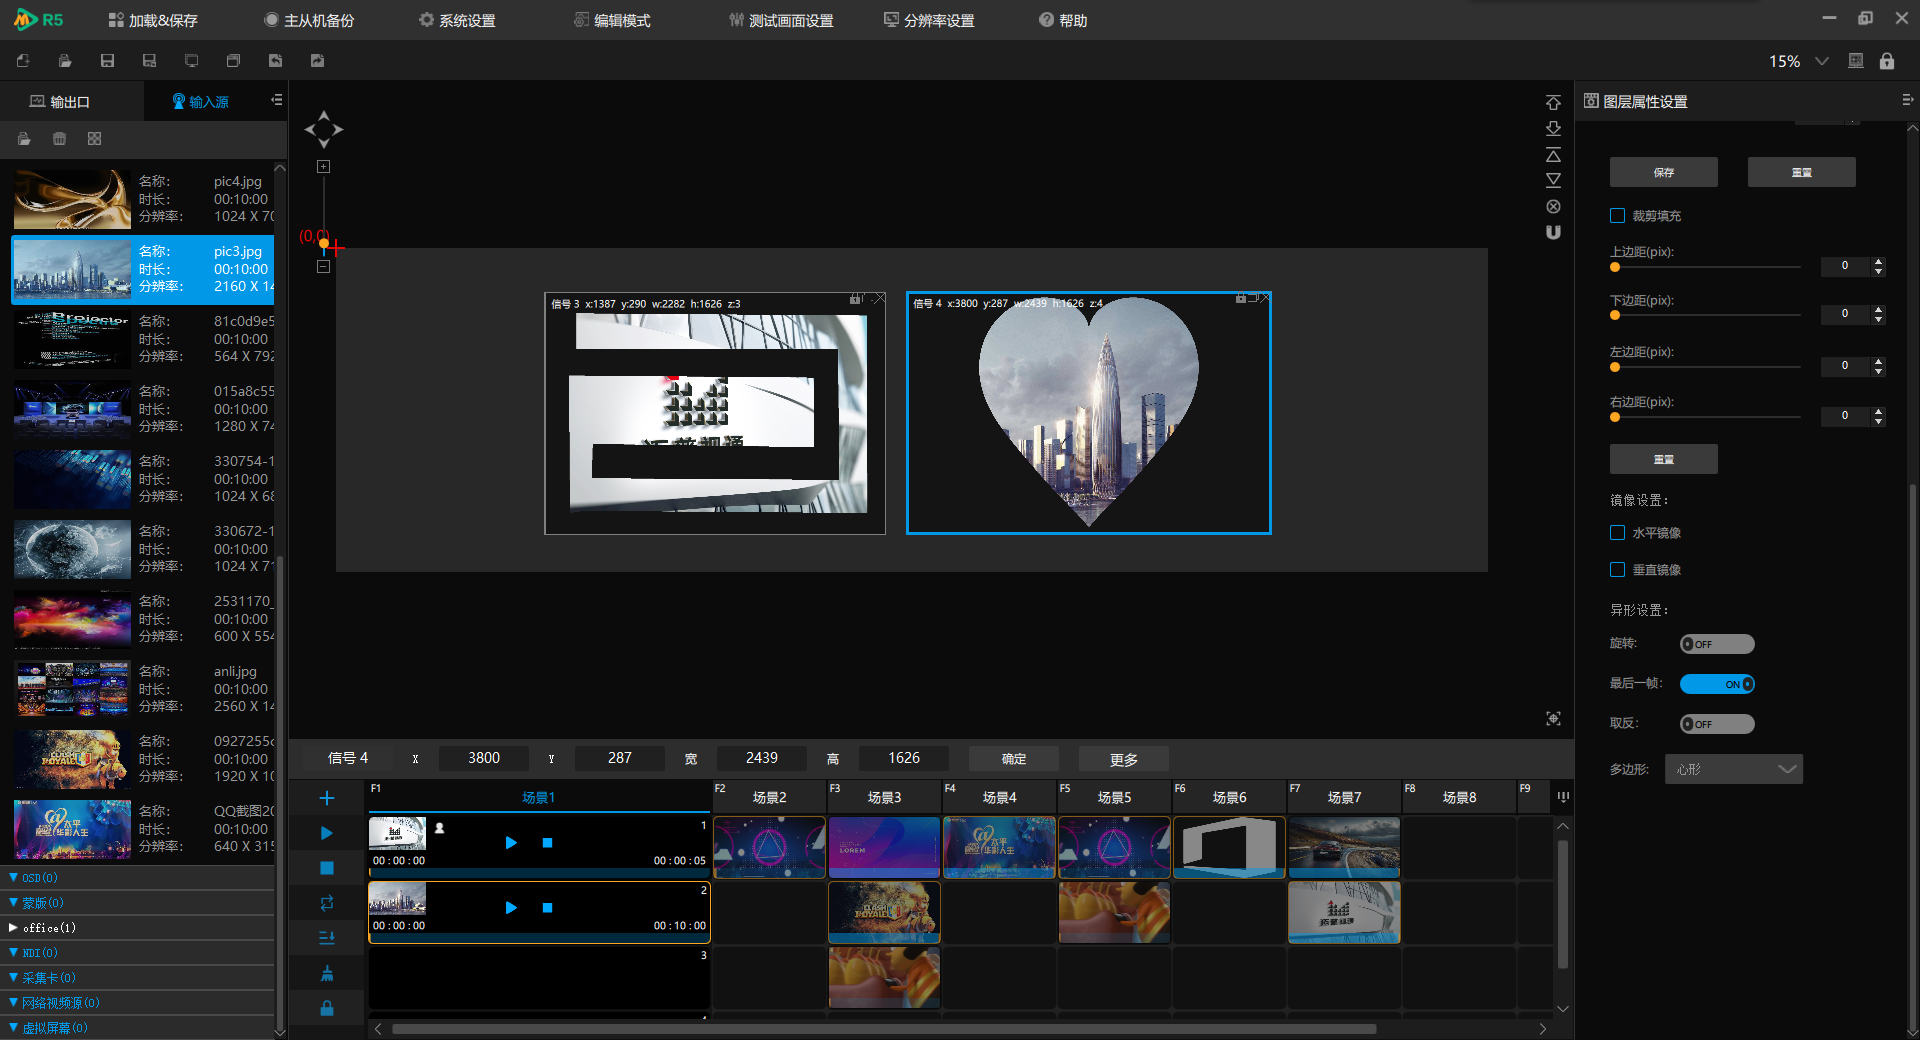This screenshot has height=1040, width=1920.
Task: Delete the selected input source with the trash icon
Action: pyautogui.click(x=59, y=139)
